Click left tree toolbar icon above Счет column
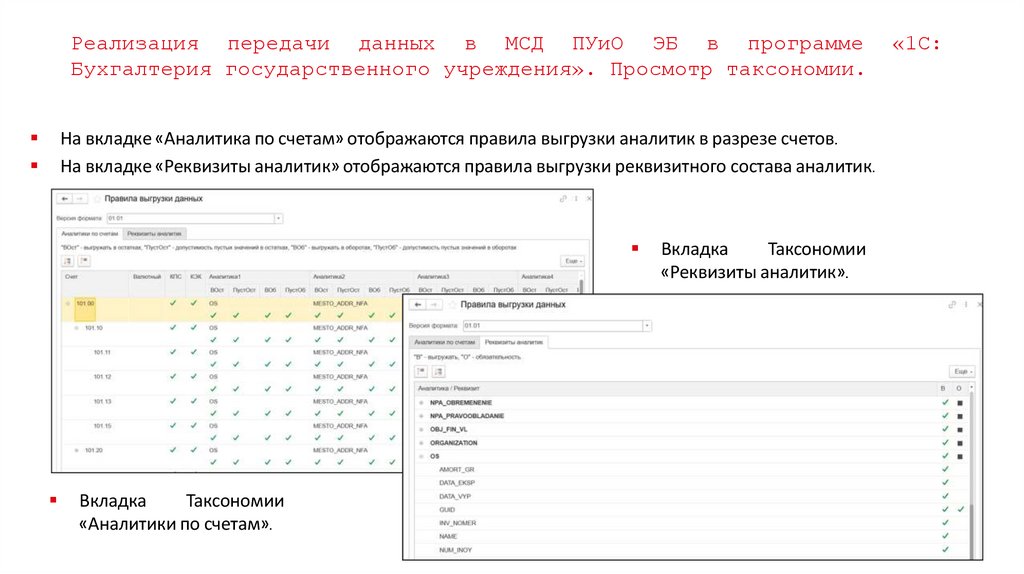 (x=68, y=261)
